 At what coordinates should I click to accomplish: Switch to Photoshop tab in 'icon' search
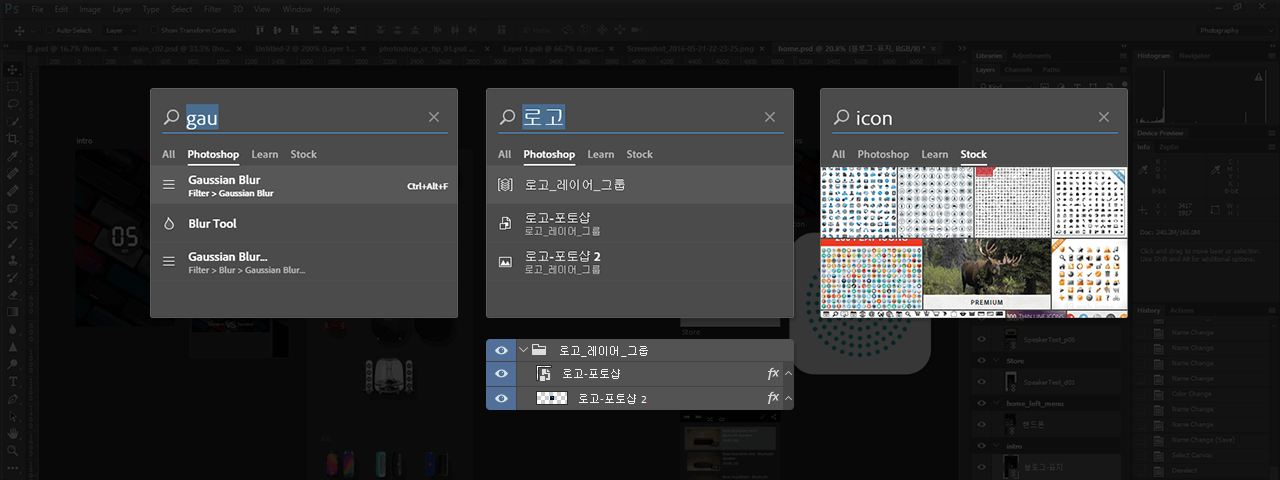(883, 154)
